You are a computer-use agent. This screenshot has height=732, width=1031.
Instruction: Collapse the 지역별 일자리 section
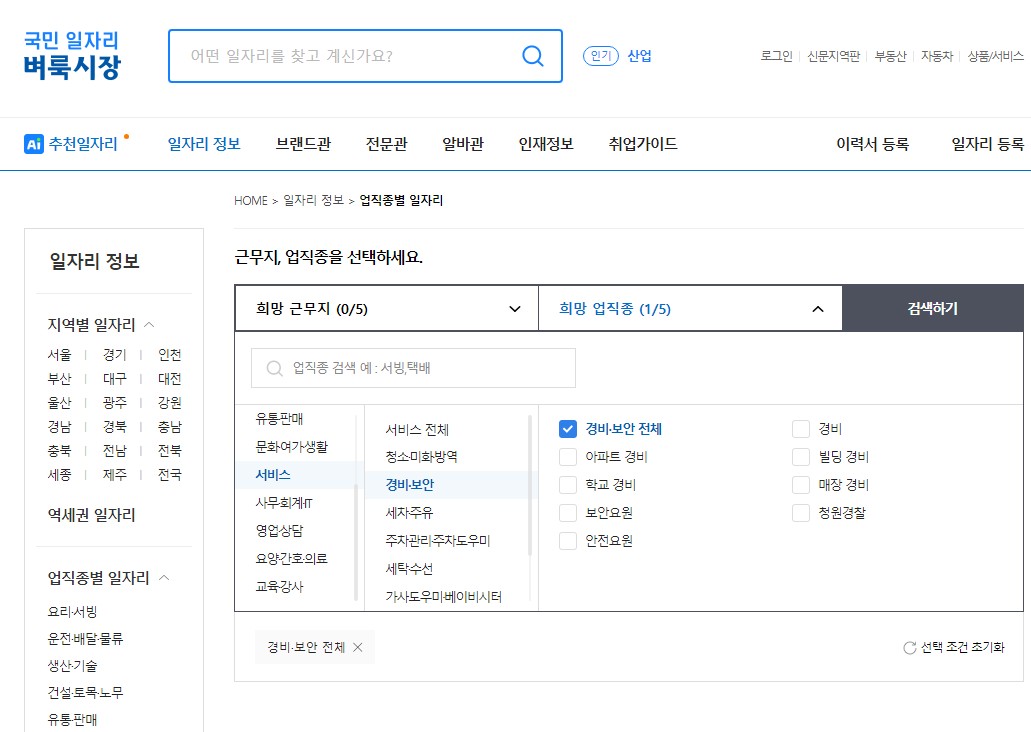pyautogui.click(x=149, y=324)
